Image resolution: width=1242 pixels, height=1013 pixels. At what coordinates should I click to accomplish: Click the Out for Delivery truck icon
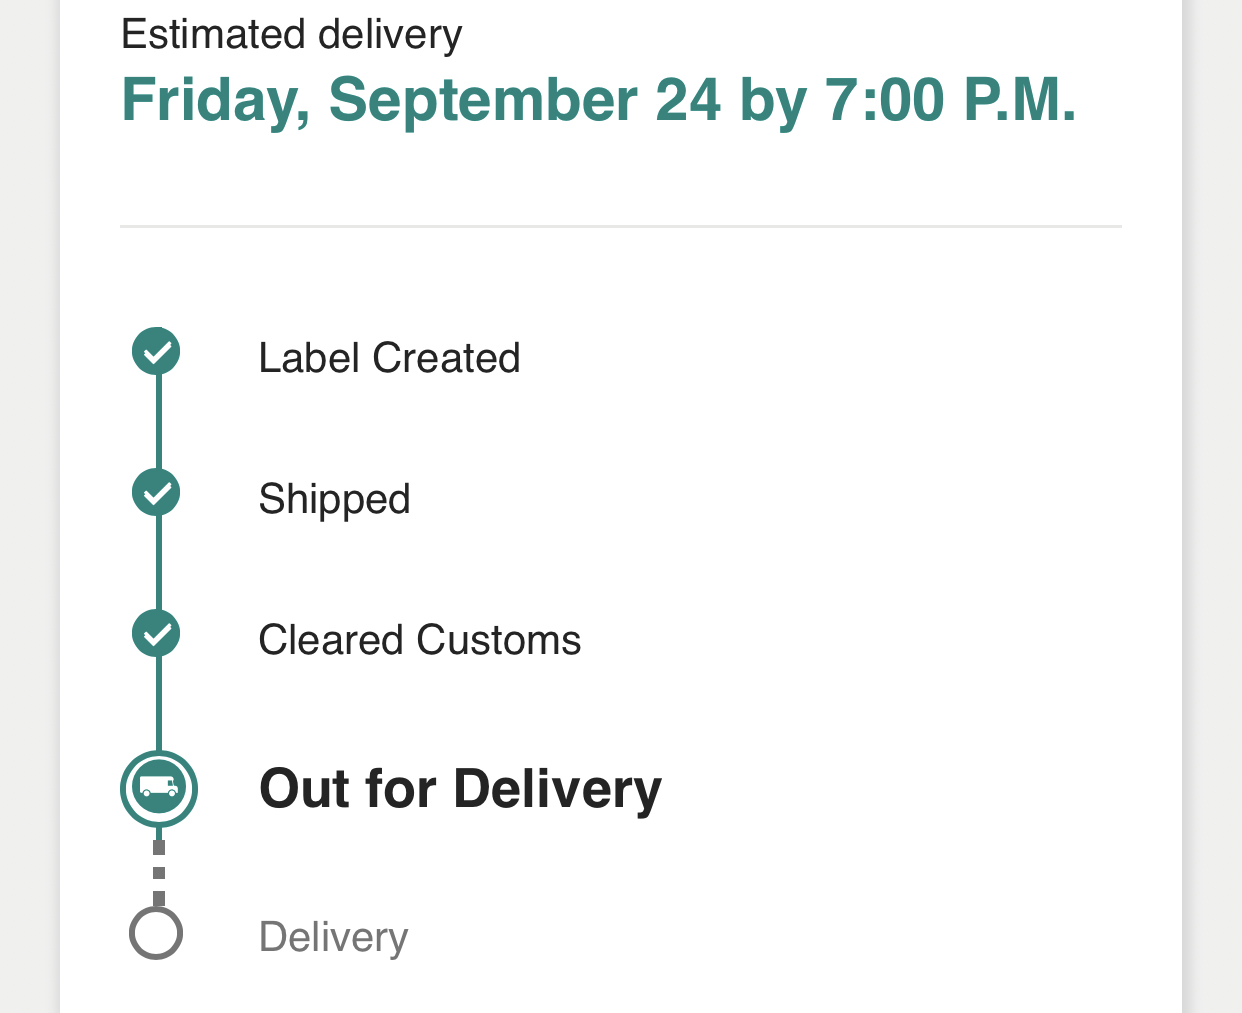(x=159, y=788)
